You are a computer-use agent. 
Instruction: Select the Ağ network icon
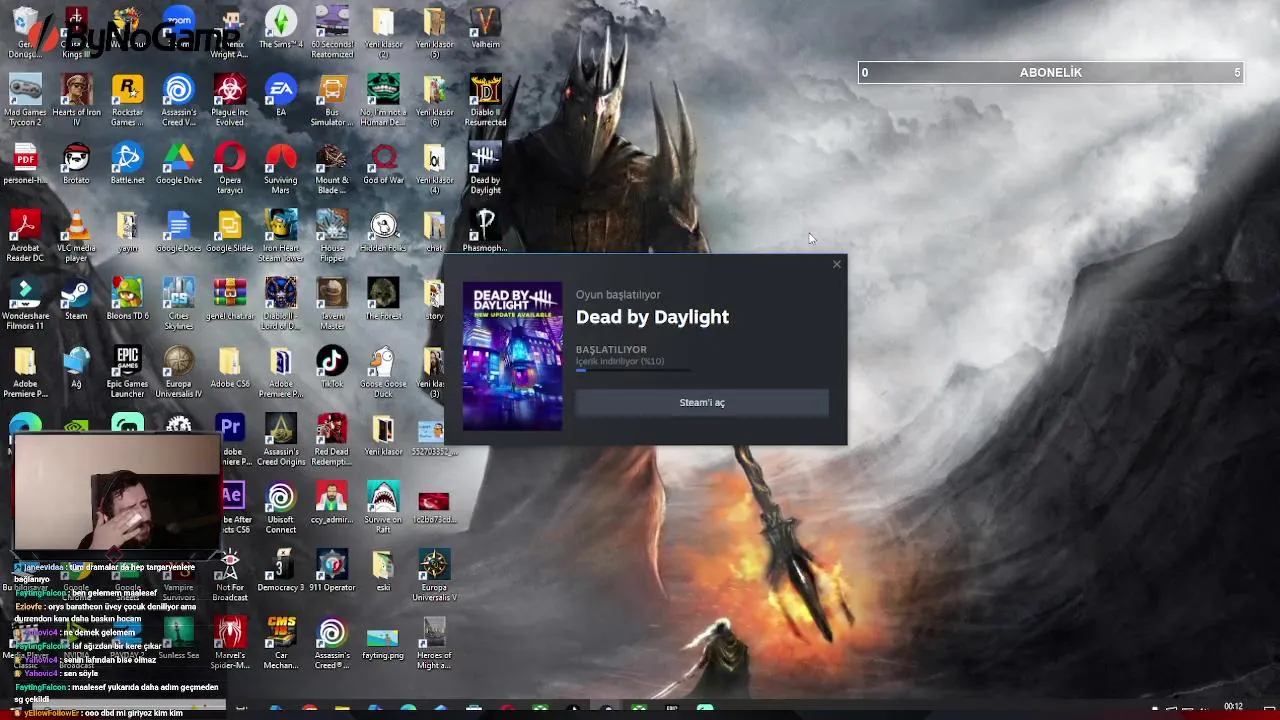pyautogui.click(x=76, y=368)
